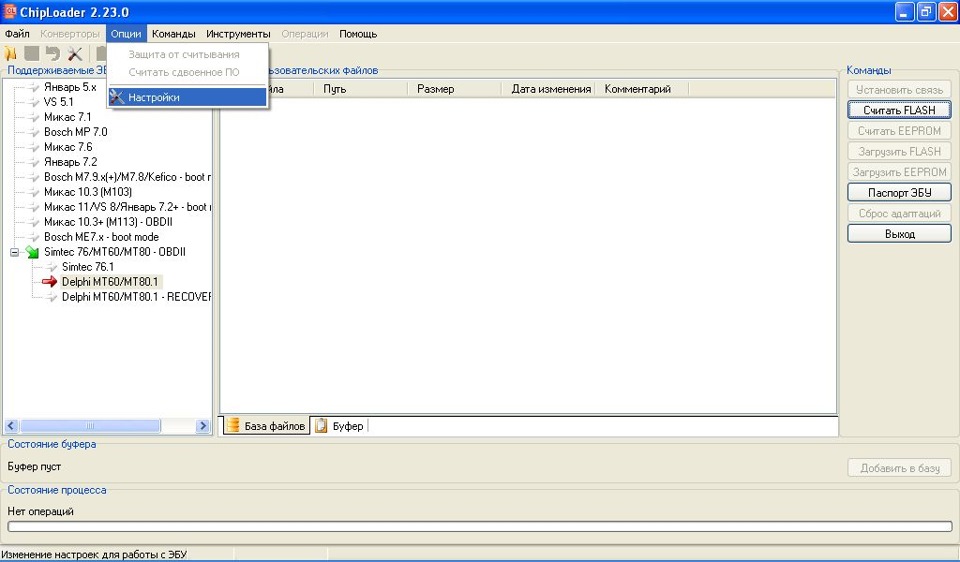960x562 pixels.
Task: Click the arrow icon next to Simtec 76.1
Action: [51, 267]
